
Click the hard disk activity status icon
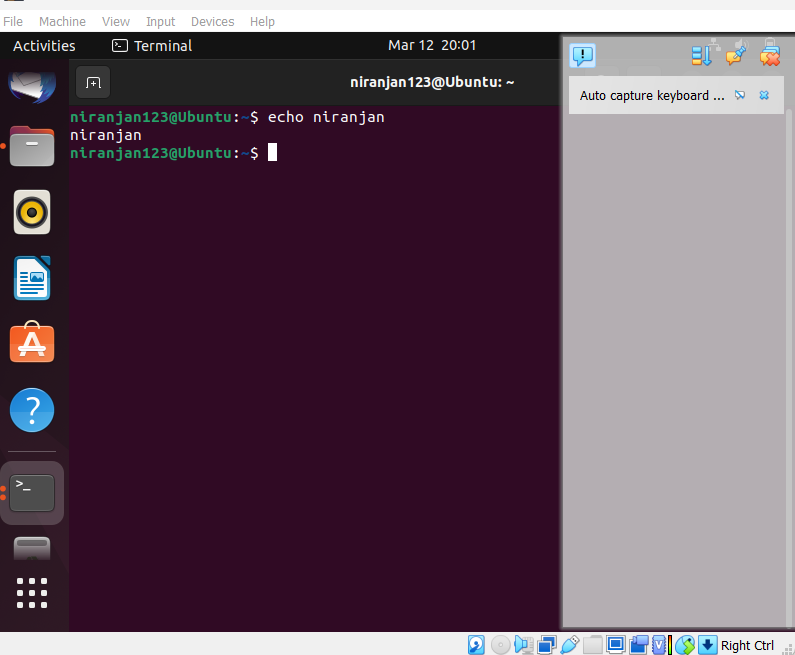pos(476,645)
